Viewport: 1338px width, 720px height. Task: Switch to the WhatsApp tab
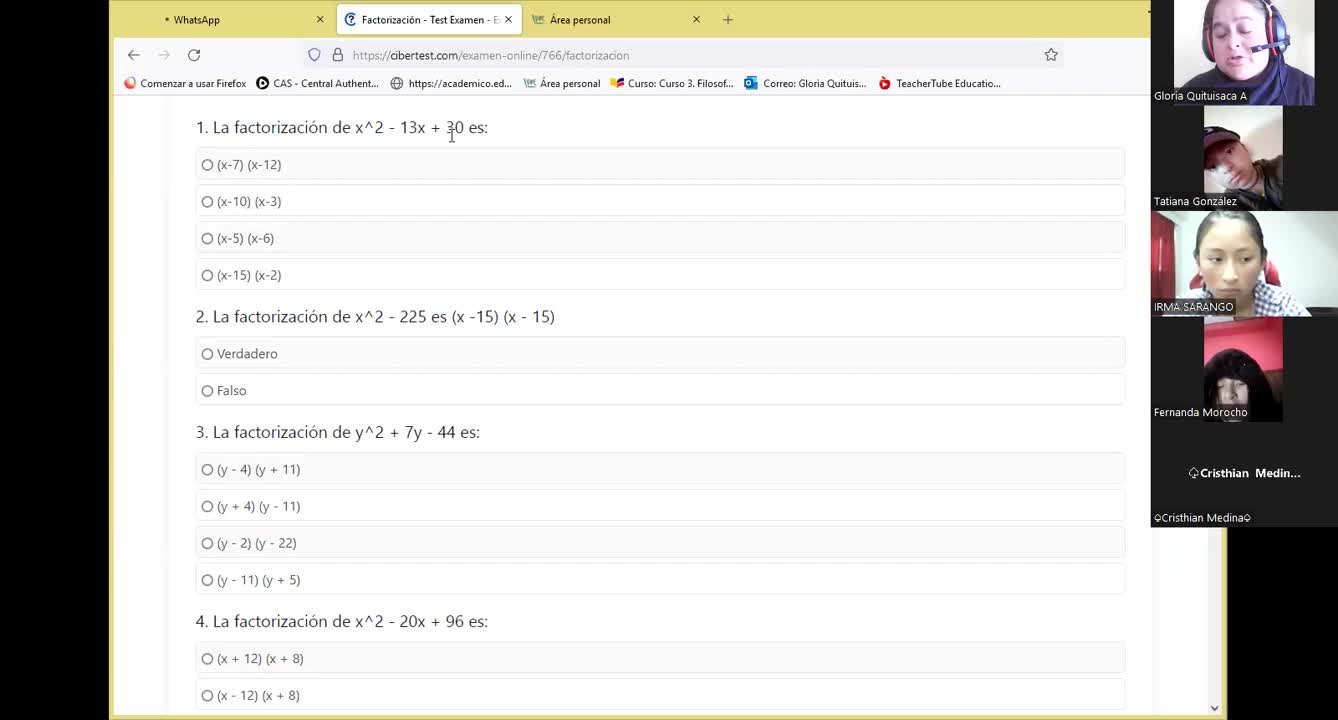(x=240, y=19)
